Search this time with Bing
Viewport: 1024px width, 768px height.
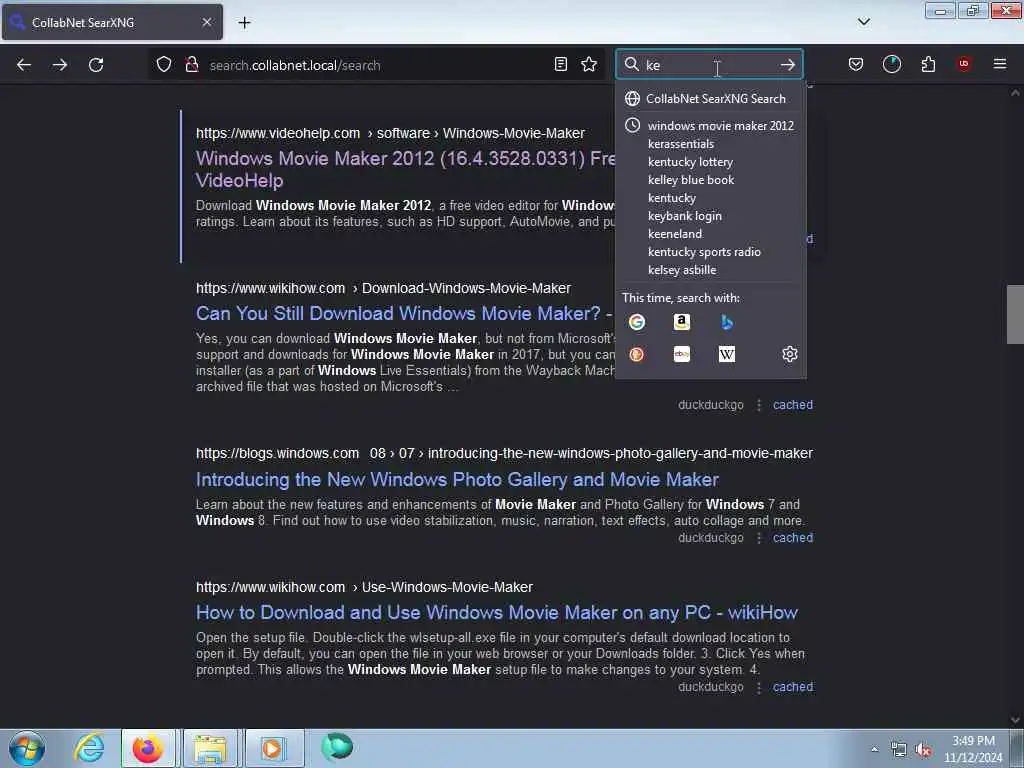pos(727,322)
